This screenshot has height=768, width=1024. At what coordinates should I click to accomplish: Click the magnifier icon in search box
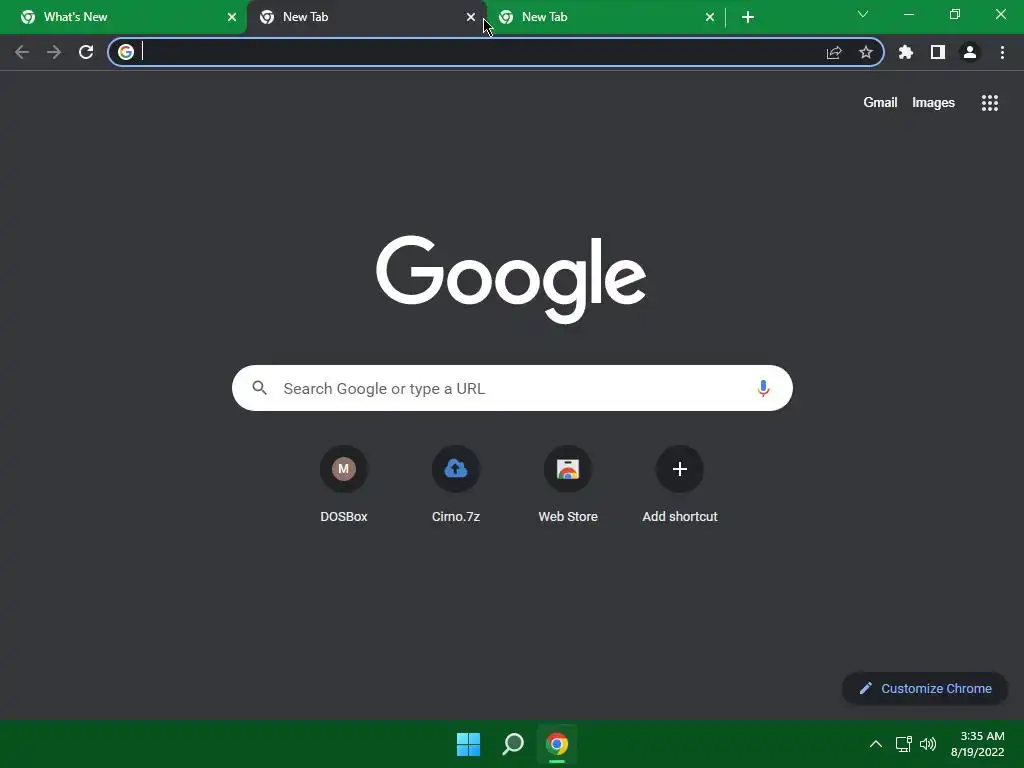259,388
